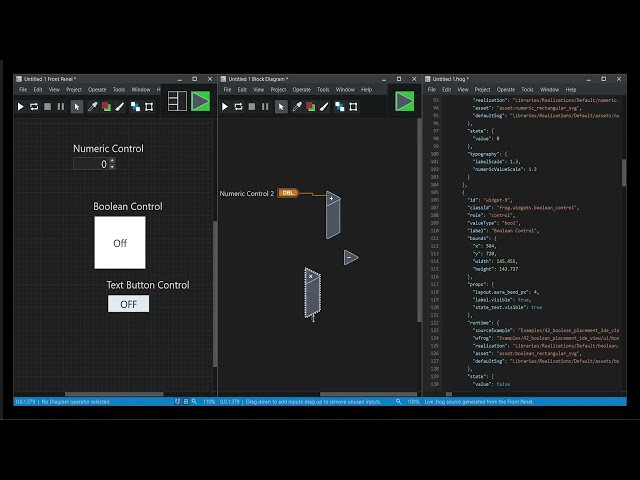The width and height of the screenshot is (640, 480).
Task: Decrement Numeric Control with down arrow
Action: 112,167
